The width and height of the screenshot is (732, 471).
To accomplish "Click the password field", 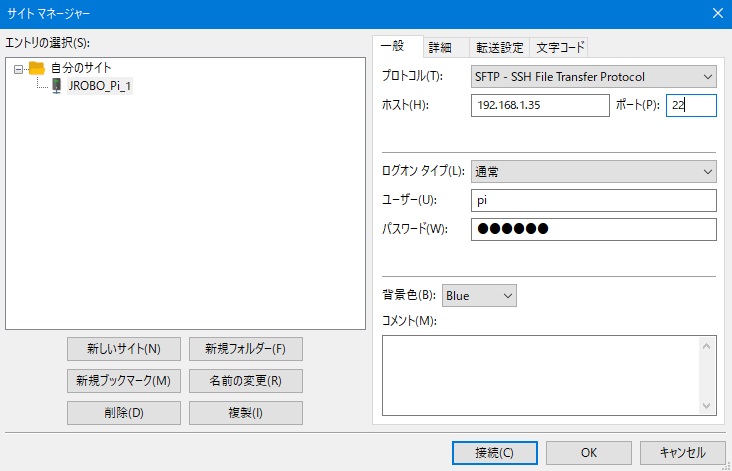I will (593, 229).
